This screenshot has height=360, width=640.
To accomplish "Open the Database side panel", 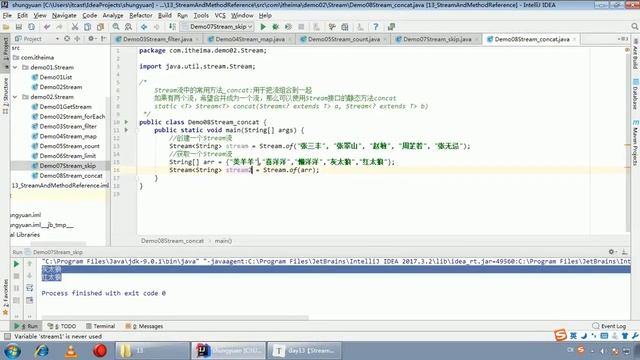I will click(635, 94).
